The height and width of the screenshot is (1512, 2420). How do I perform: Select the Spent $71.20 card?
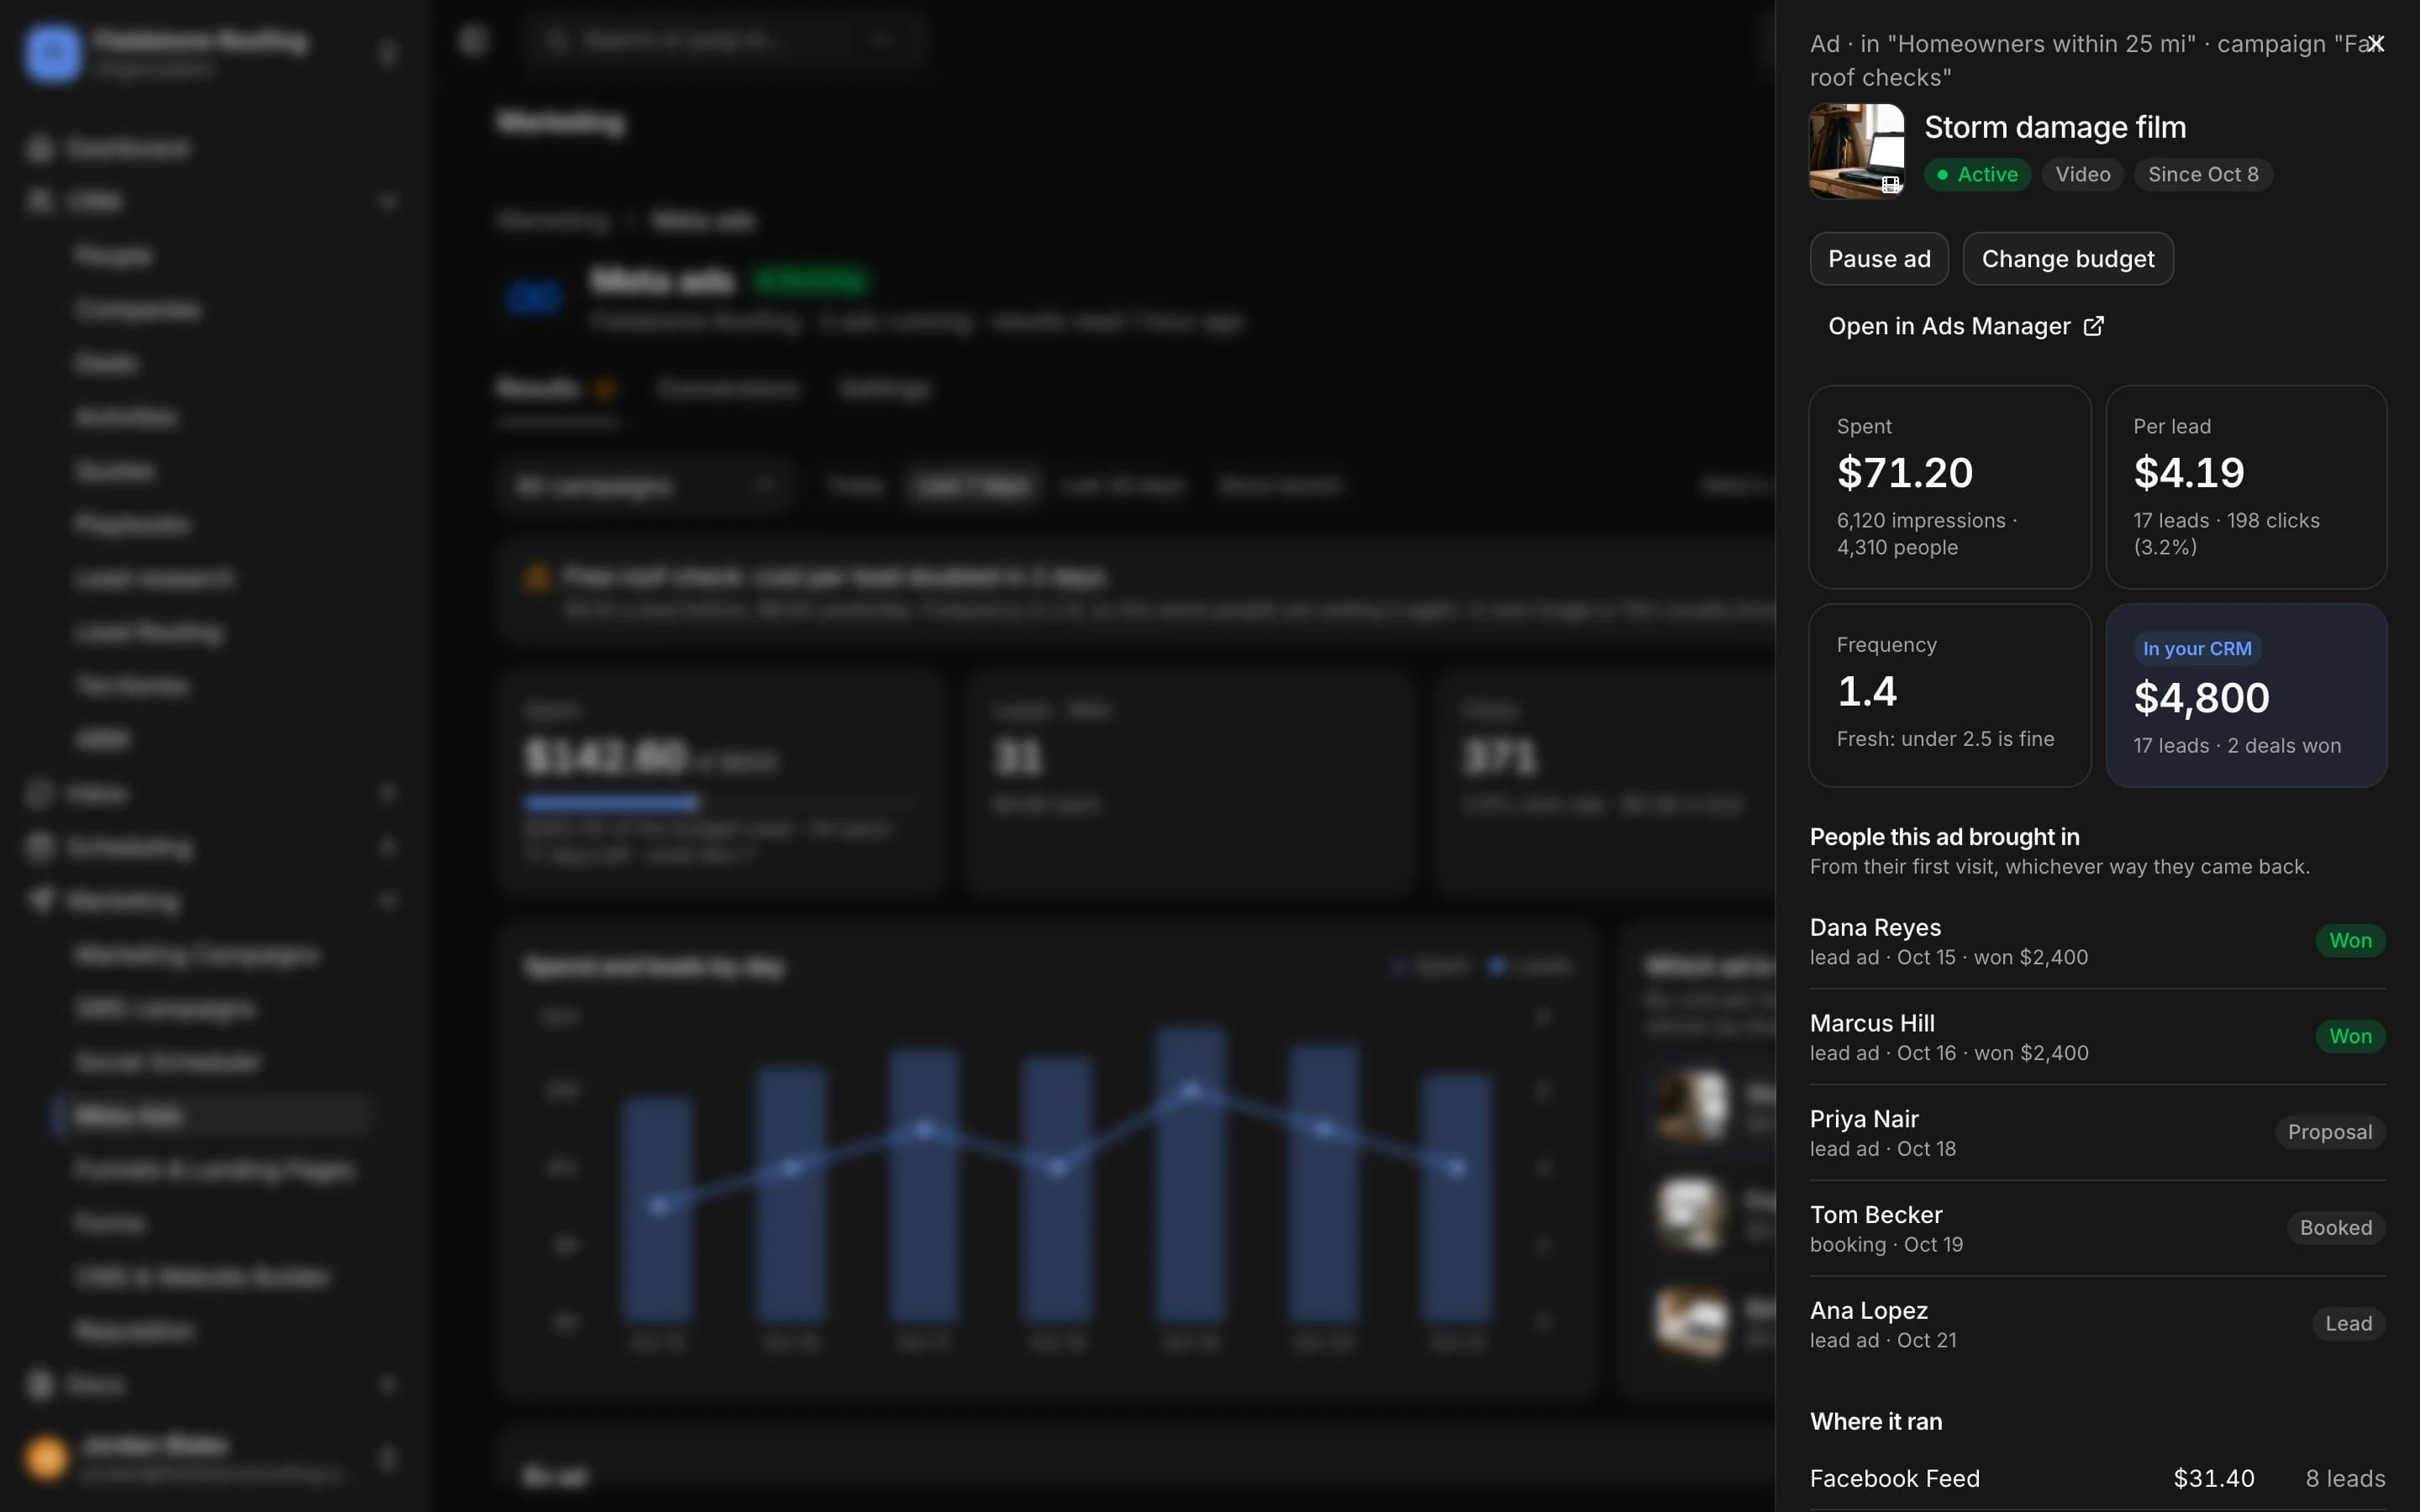(1949, 487)
